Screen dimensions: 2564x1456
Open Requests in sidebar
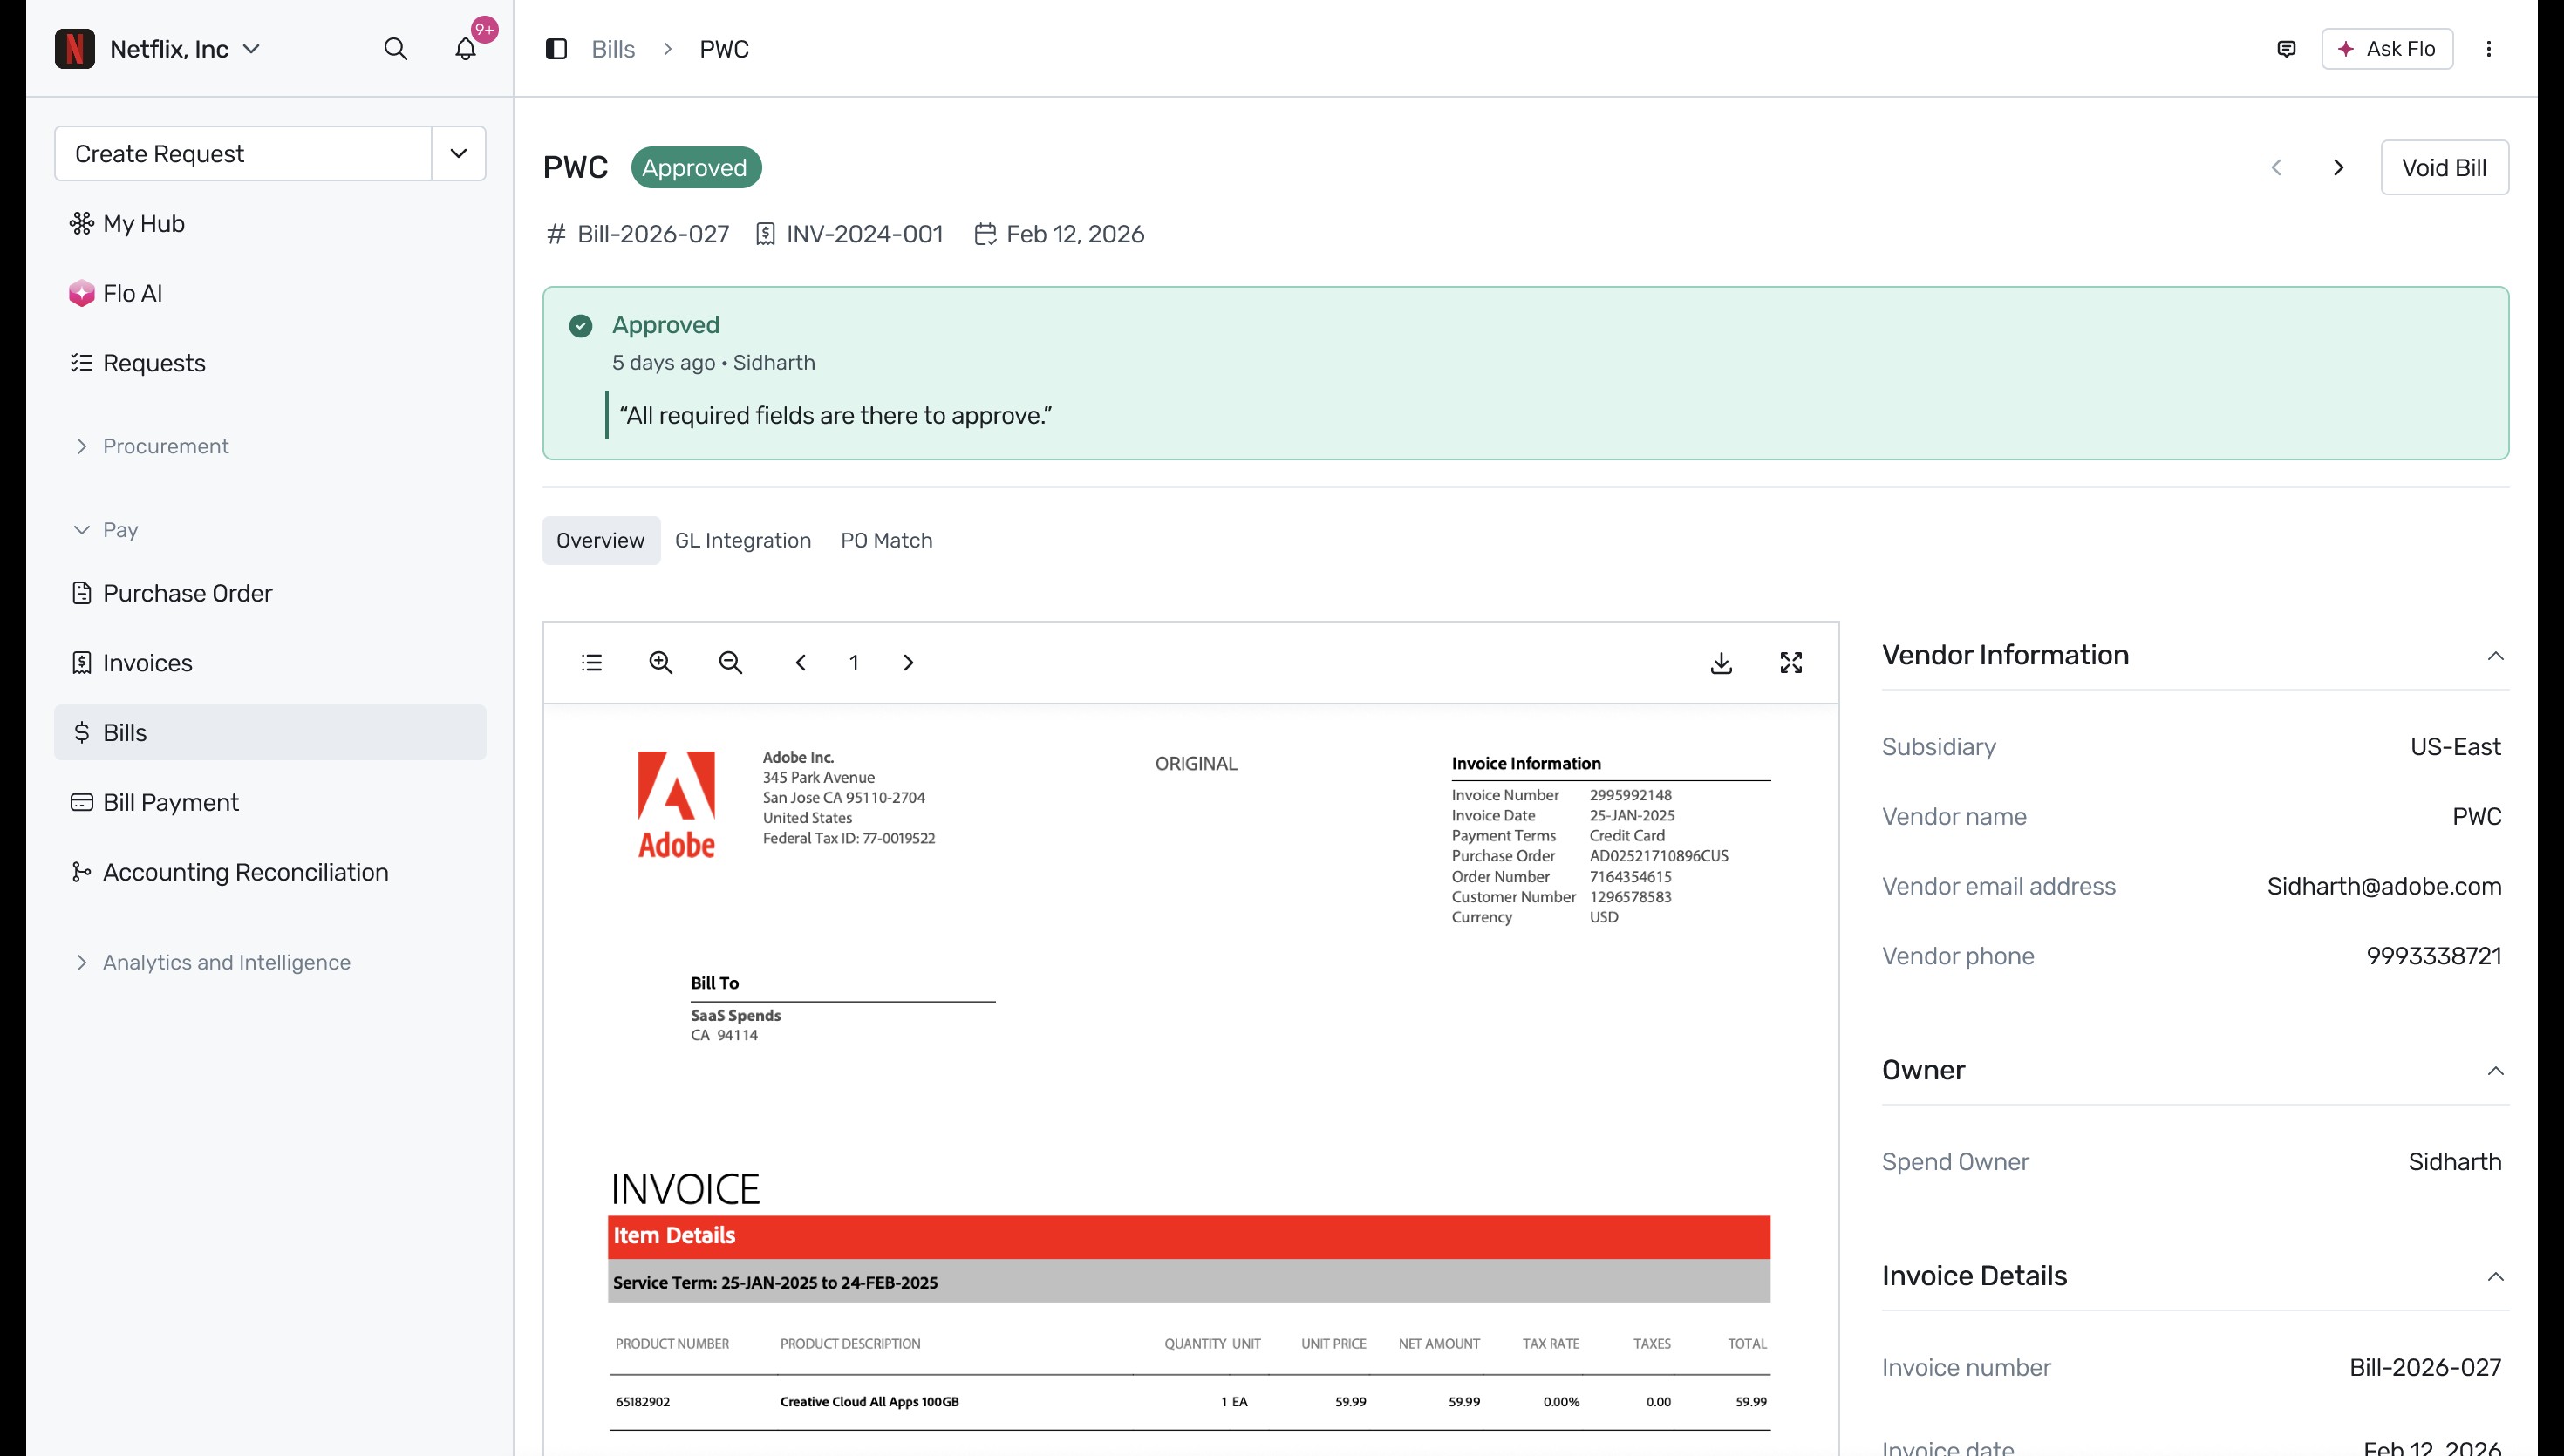point(270,363)
